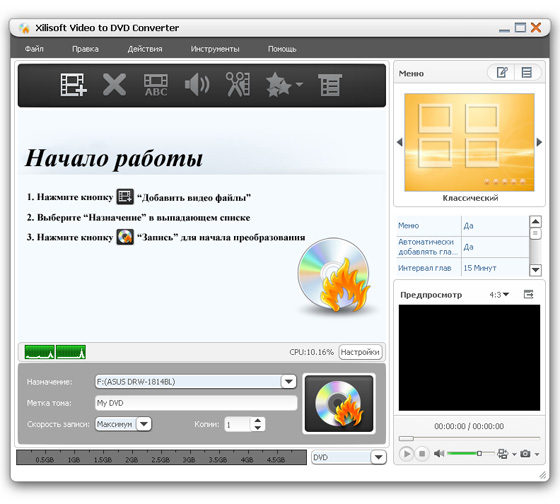Open the subtitle ABC film icon
The image size is (560, 504).
click(x=156, y=85)
